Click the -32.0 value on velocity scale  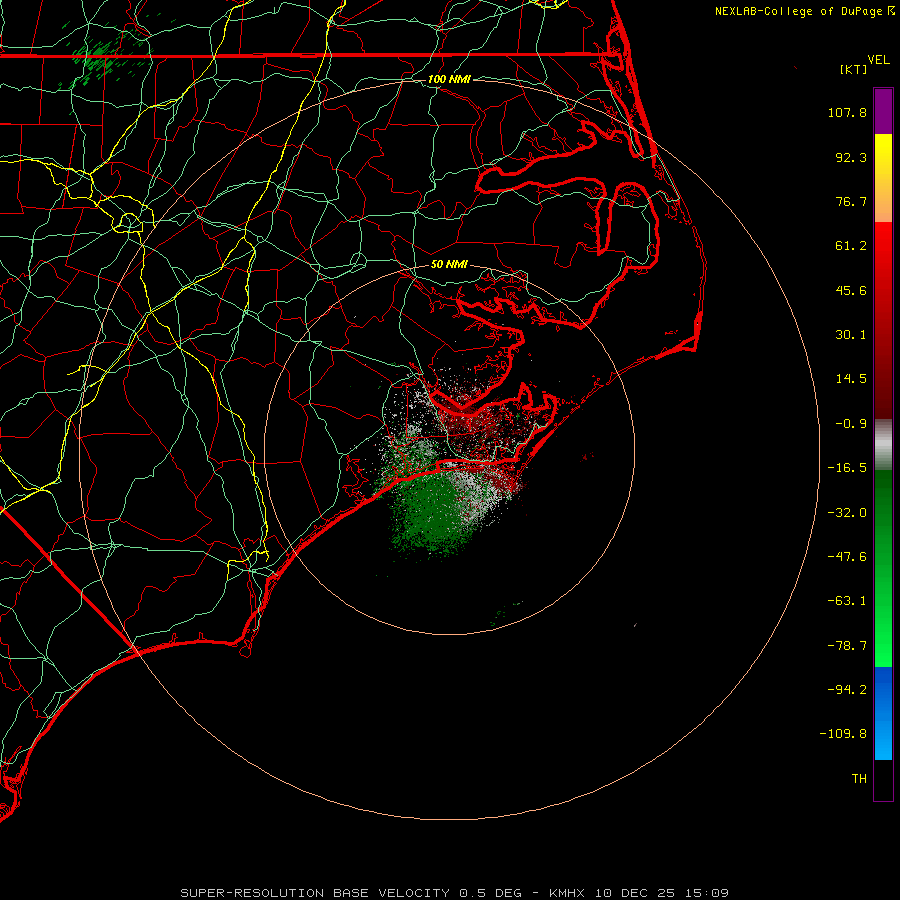point(847,513)
